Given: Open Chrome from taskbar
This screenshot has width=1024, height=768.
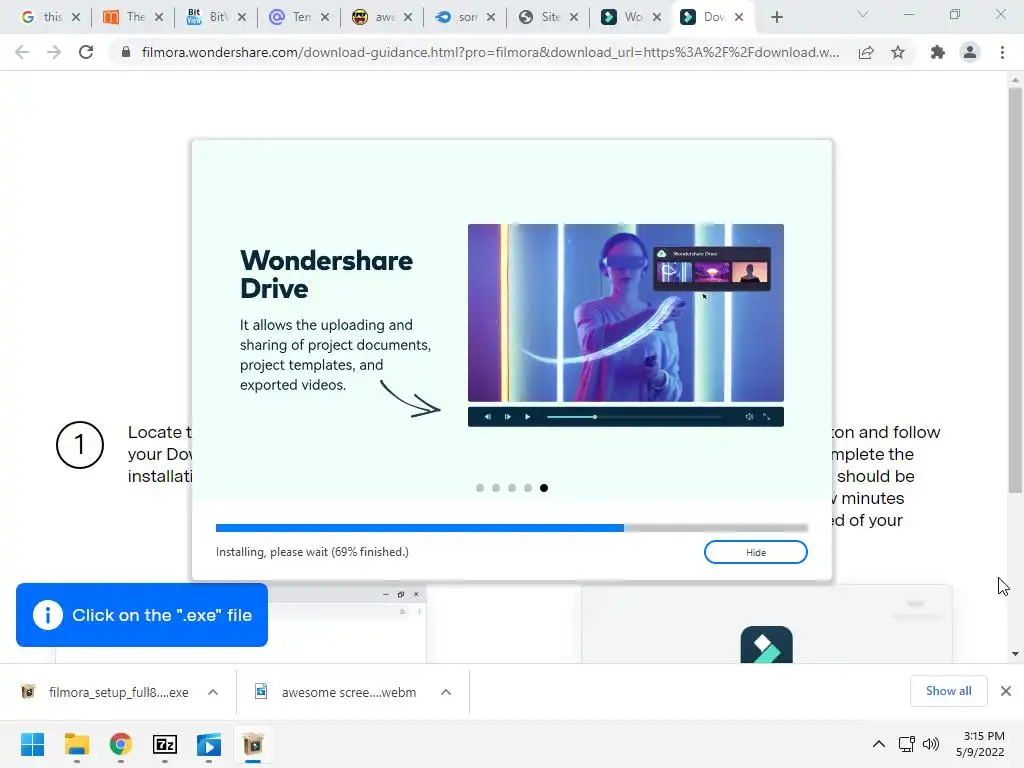Looking at the screenshot, I should click(x=121, y=744).
